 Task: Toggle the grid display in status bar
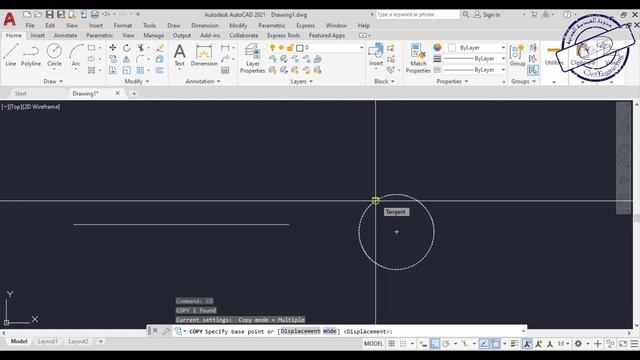click(x=391, y=344)
